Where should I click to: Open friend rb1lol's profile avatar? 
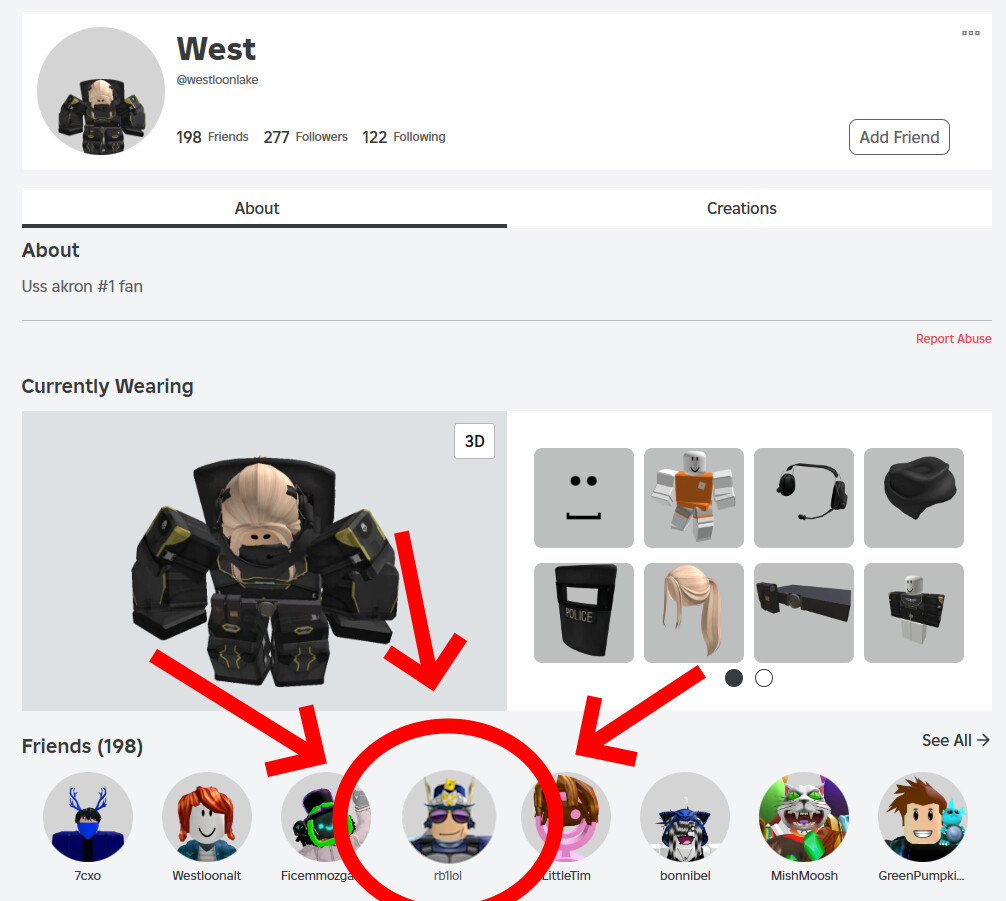(448, 816)
